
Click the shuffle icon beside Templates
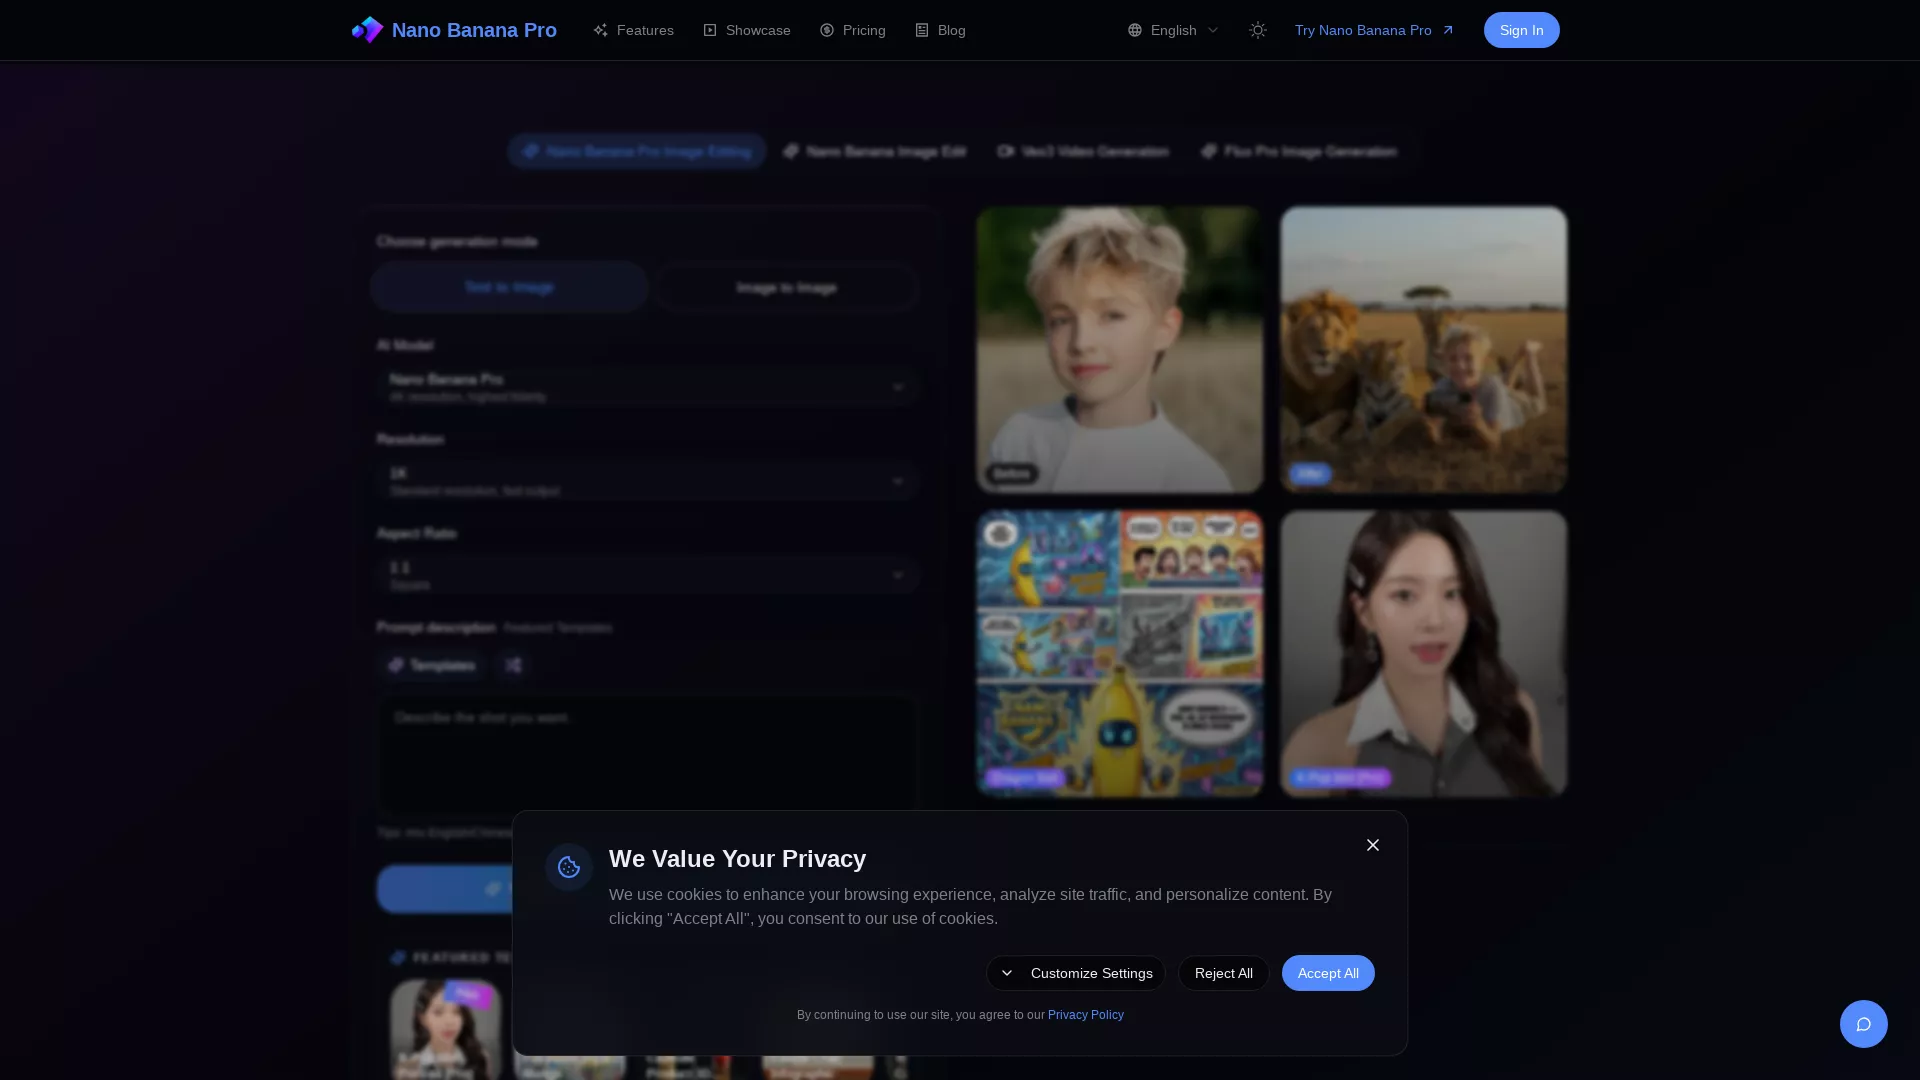click(513, 665)
